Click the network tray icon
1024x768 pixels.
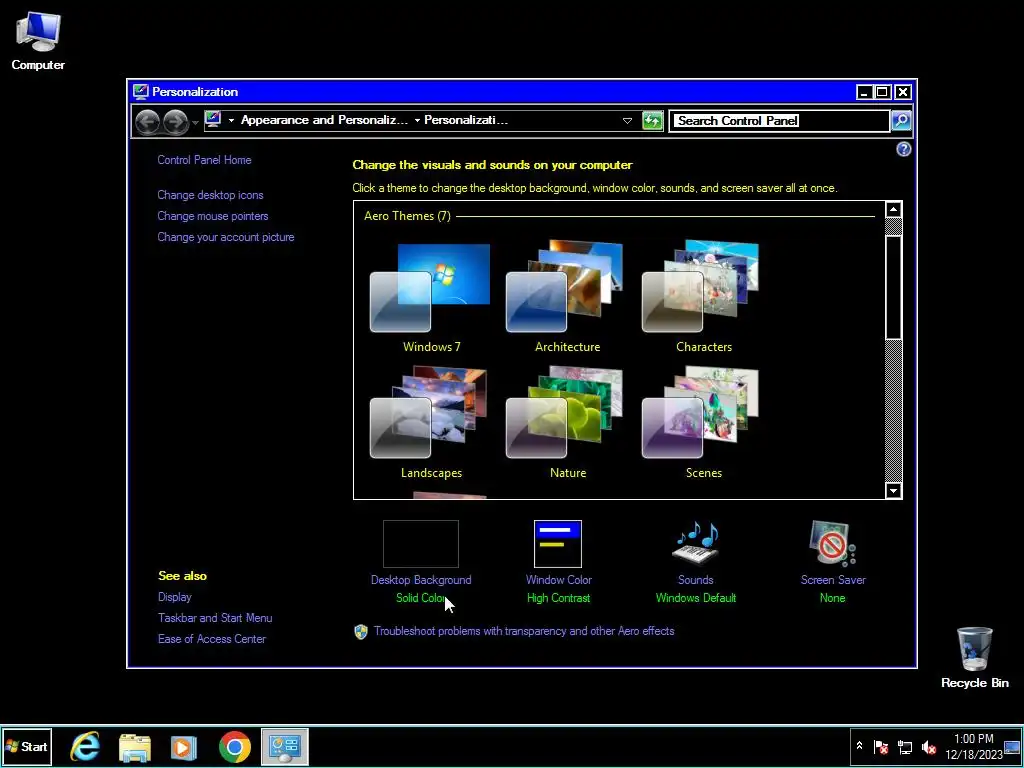904,746
